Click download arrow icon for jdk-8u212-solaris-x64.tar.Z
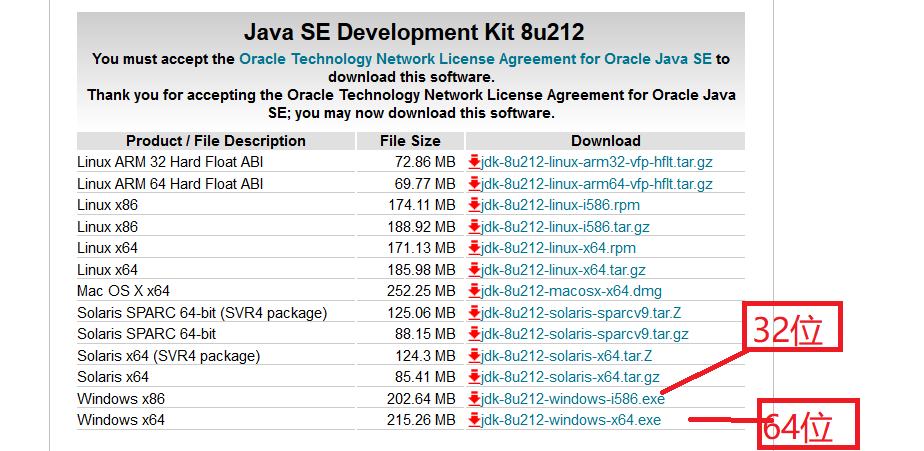The height and width of the screenshot is (451, 924). tap(474, 356)
